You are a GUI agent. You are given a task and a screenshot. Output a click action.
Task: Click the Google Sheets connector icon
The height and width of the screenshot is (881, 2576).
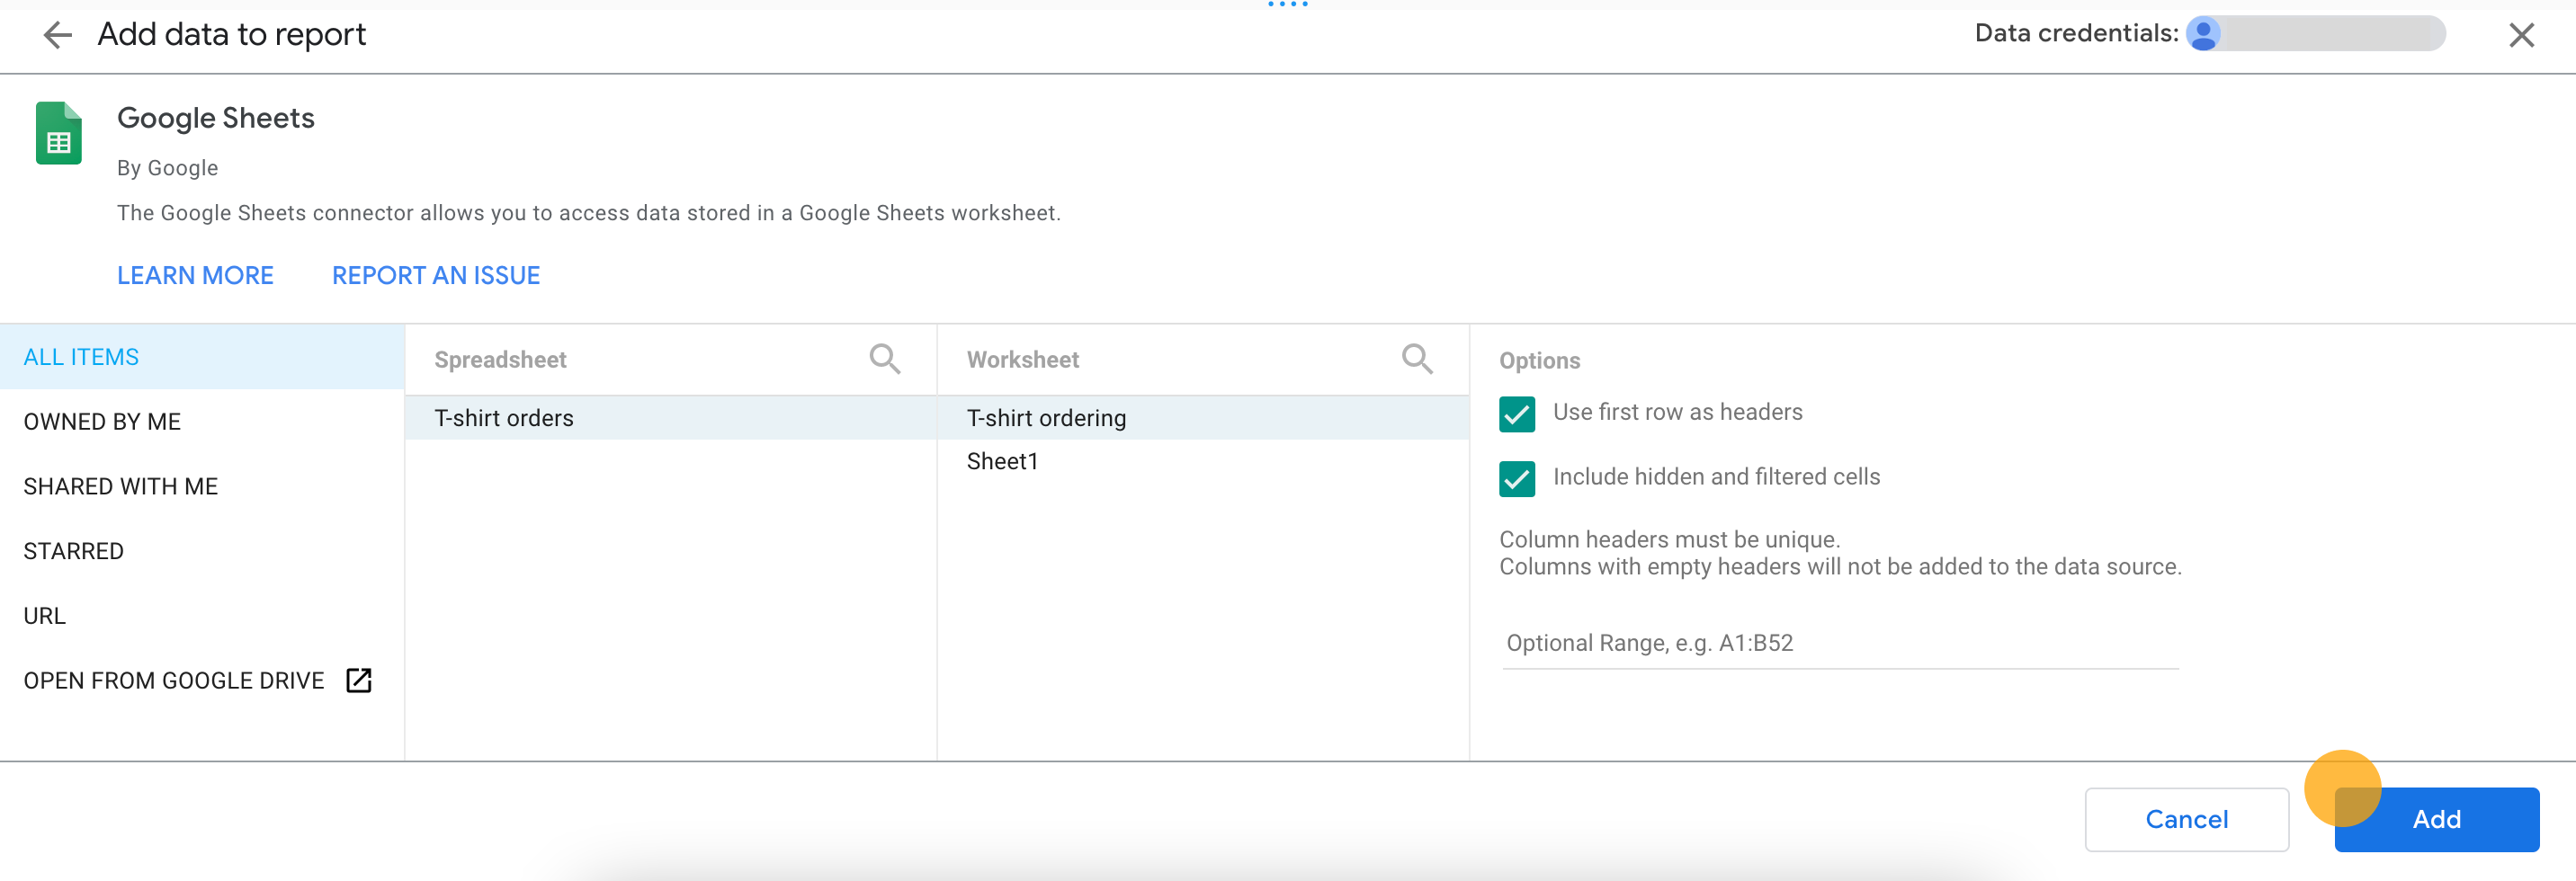point(59,132)
